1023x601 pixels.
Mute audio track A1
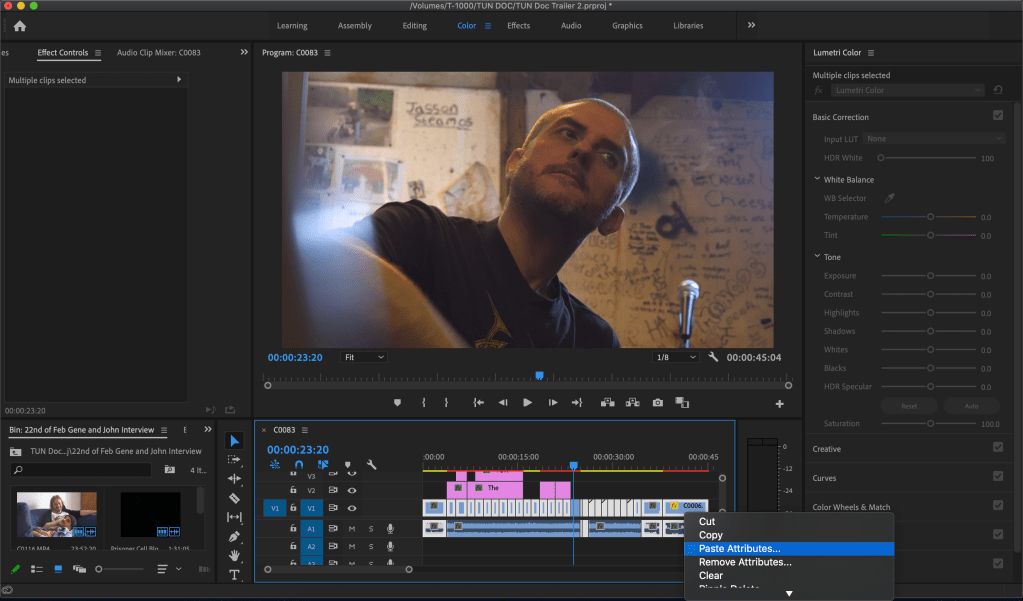352,528
